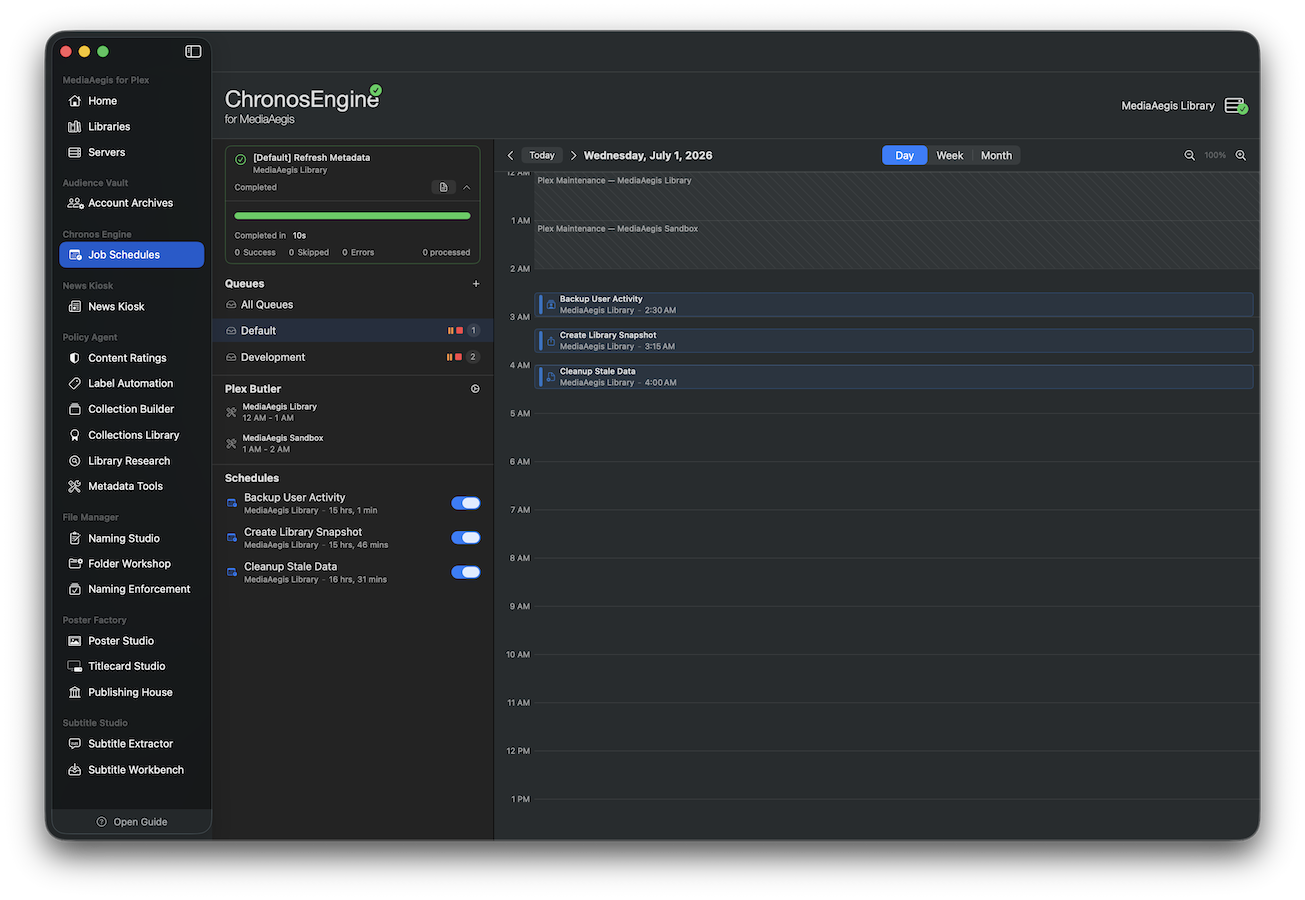Viewport: 1305px width, 900px height.
Task: Turn off Cleanup Stale Data schedule
Action: click(x=466, y=573)
